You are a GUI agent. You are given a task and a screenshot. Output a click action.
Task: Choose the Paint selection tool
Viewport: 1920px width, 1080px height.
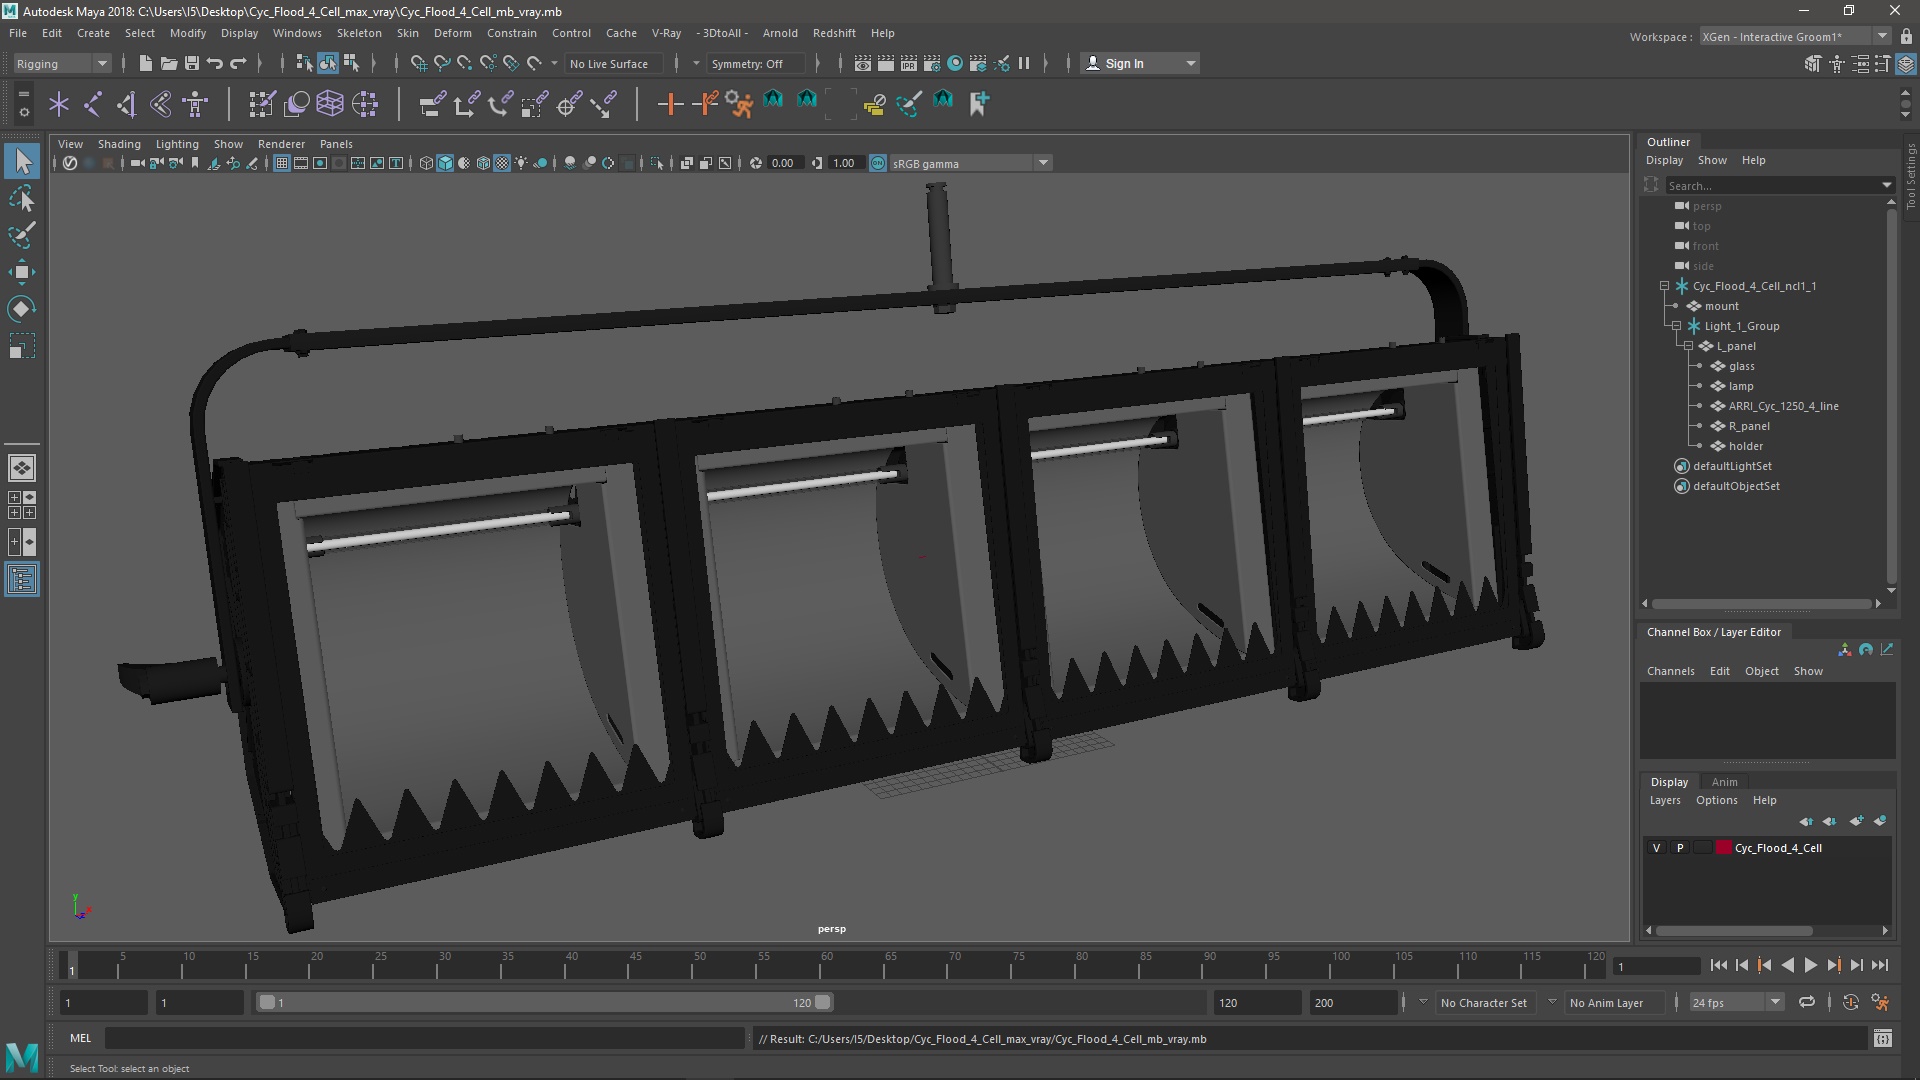tap(22, 235)
